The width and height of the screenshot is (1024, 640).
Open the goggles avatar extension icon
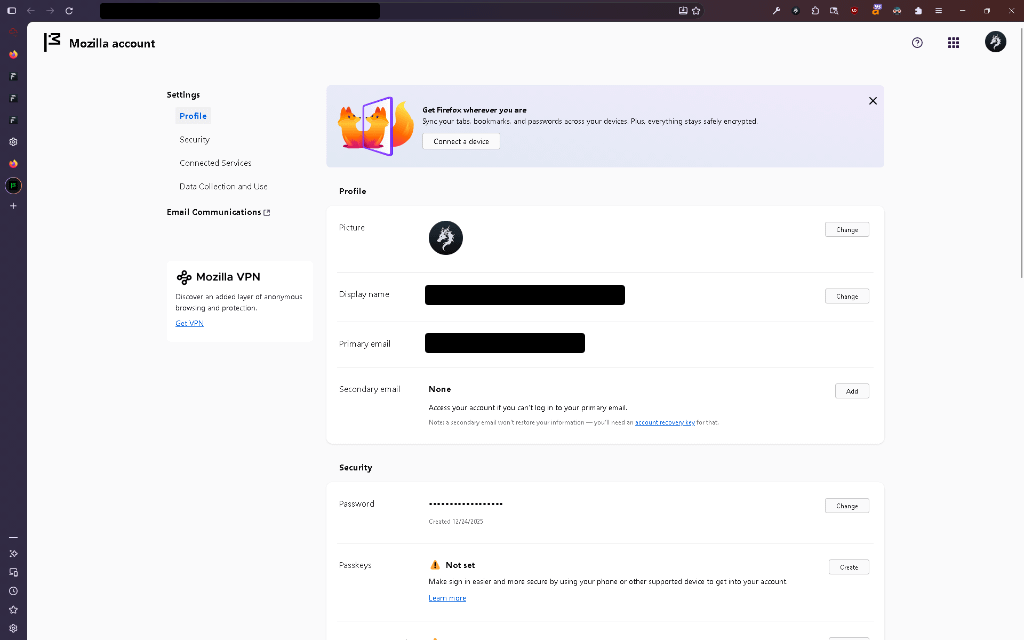(x=897, y=10)
